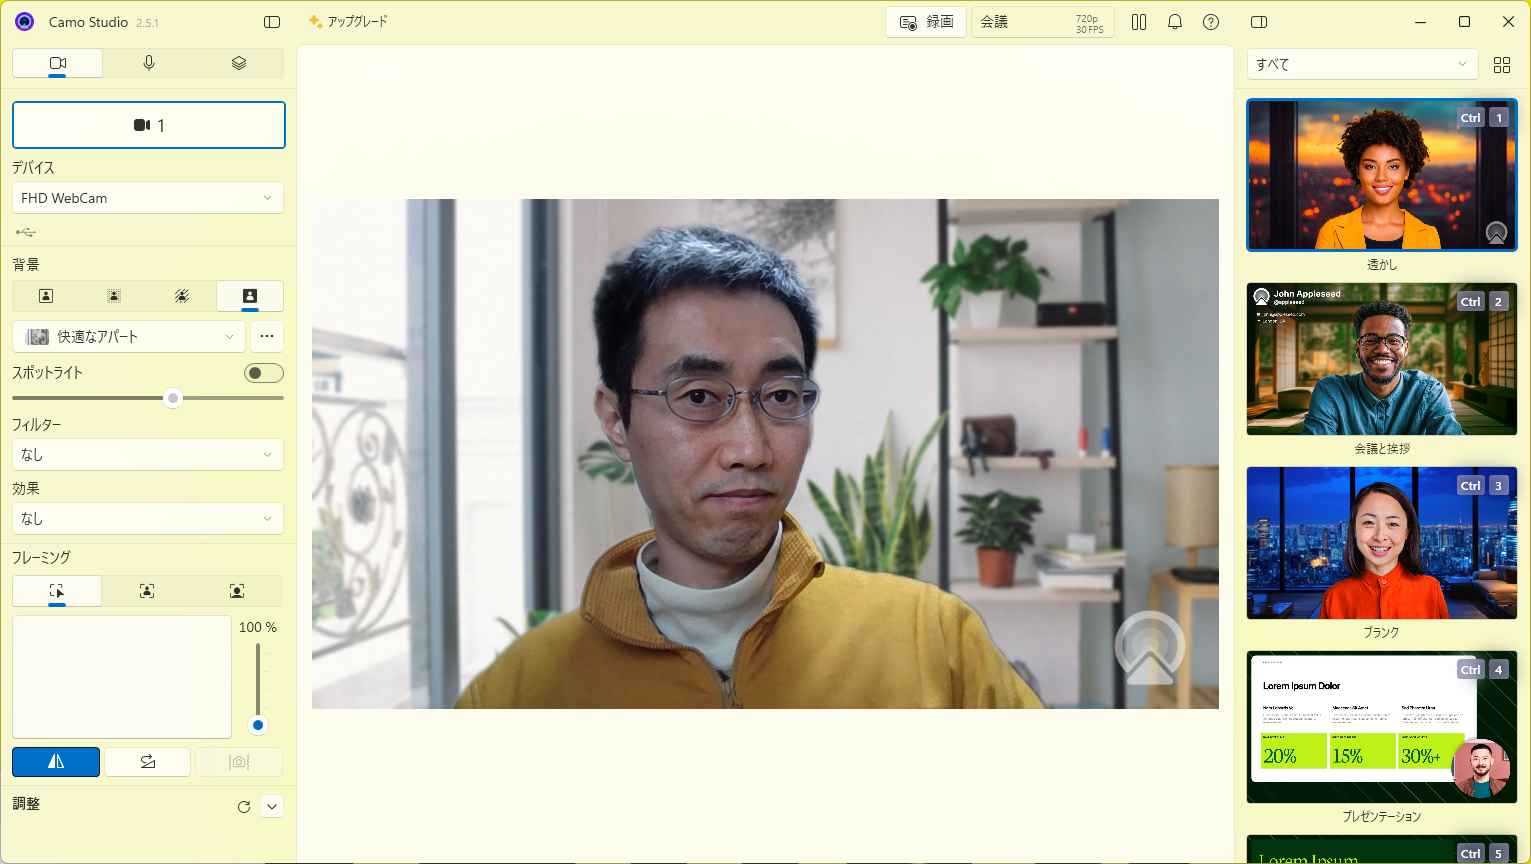1531x864 pixels.
Task: Switch to the microphone settings tab
Action: point(148,62)
